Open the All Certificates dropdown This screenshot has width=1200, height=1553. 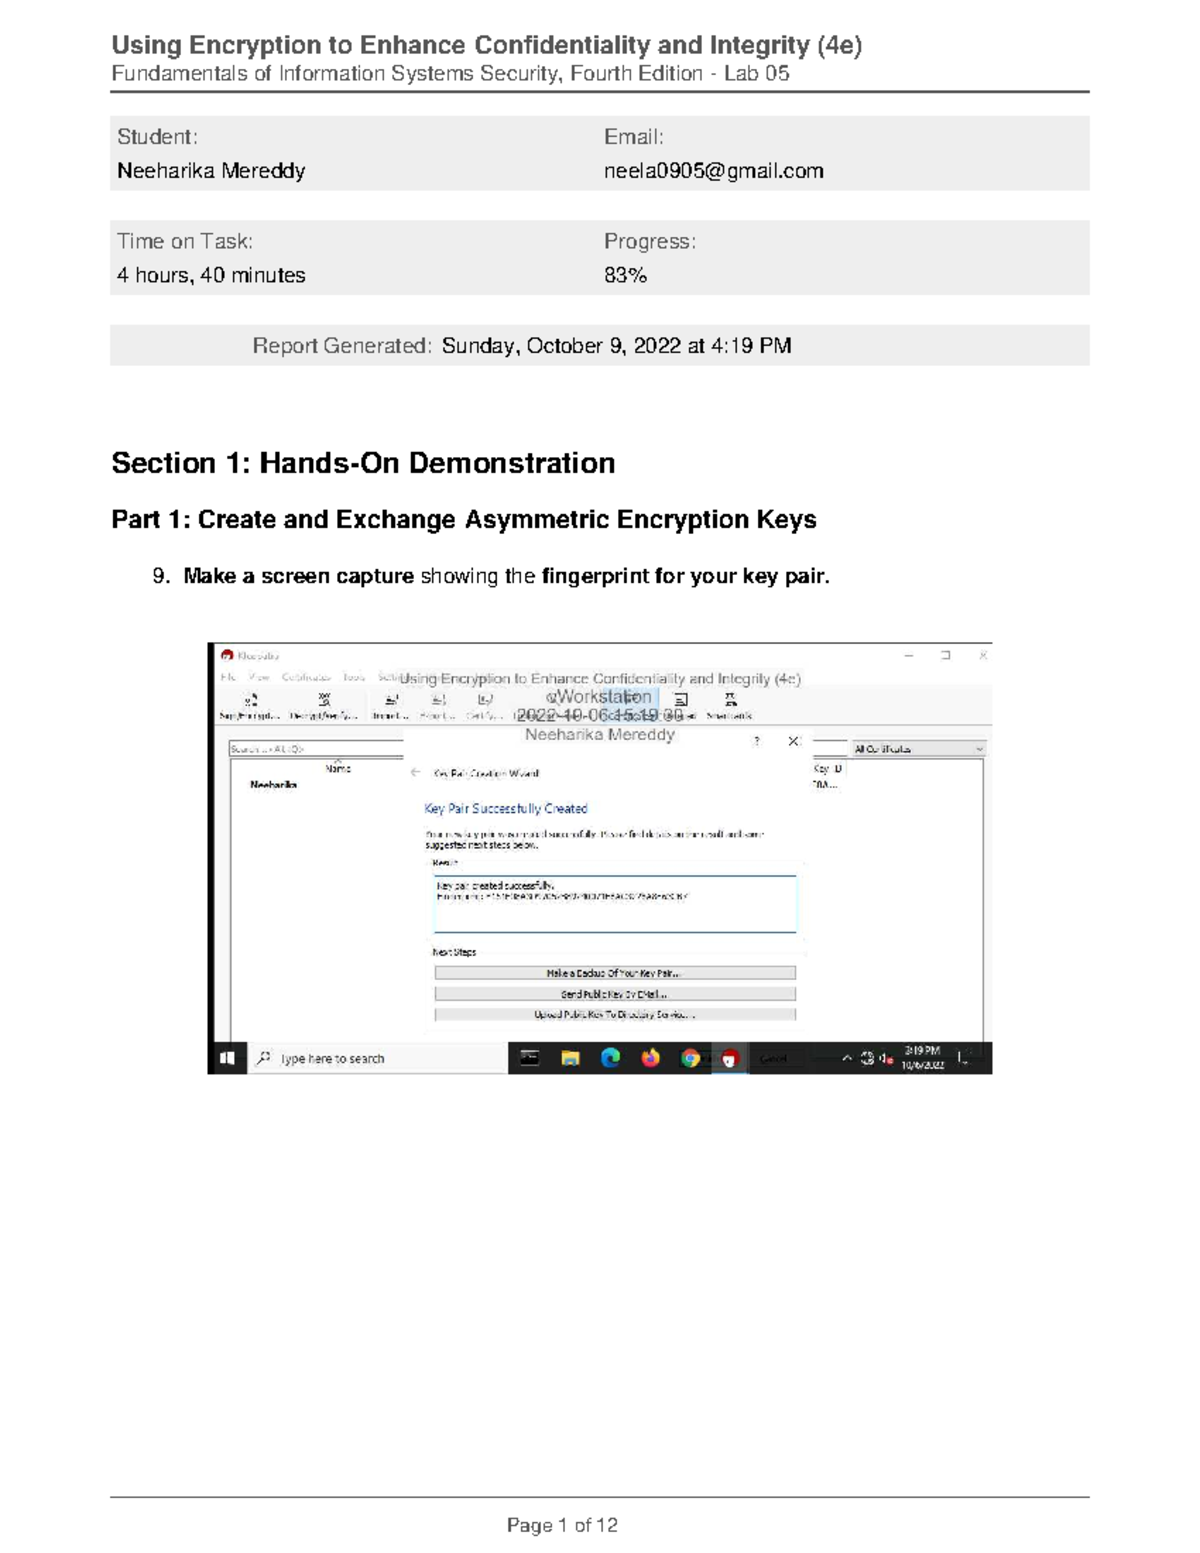(916, 748)
